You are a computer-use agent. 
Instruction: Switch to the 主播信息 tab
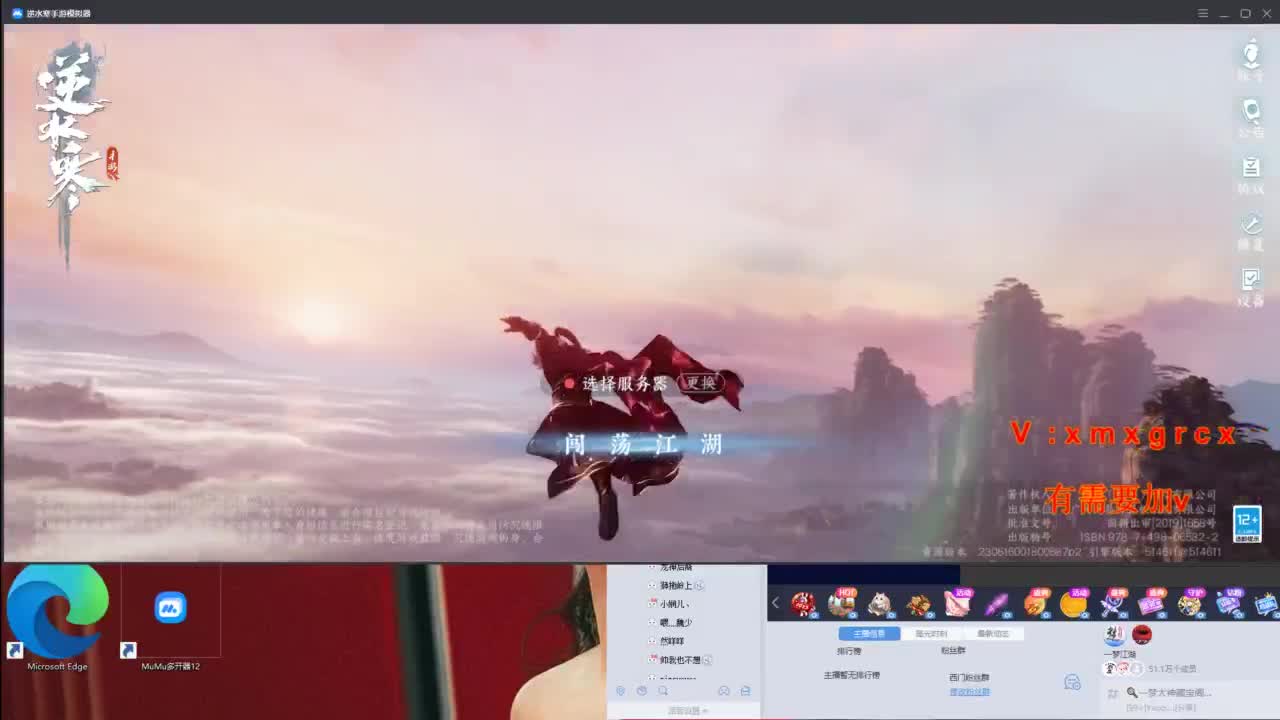(x=868, y=634)
